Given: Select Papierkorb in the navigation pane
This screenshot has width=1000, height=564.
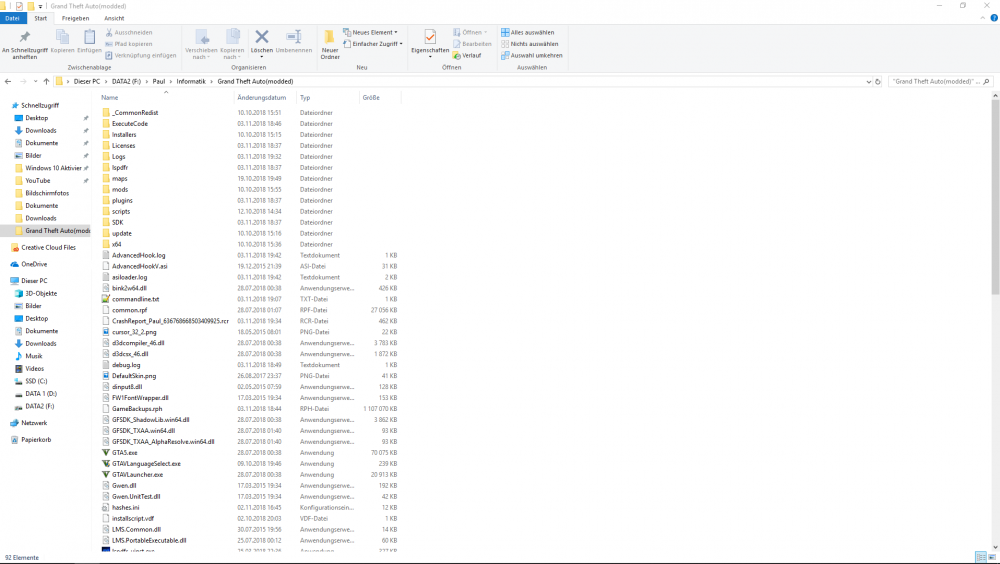Looking at the screenshot, I should coord(36,440).
